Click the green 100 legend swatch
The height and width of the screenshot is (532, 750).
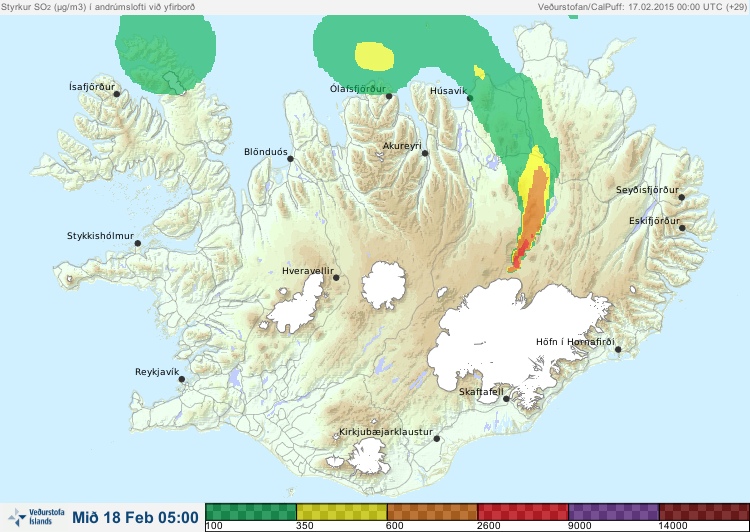coord(251,511)
